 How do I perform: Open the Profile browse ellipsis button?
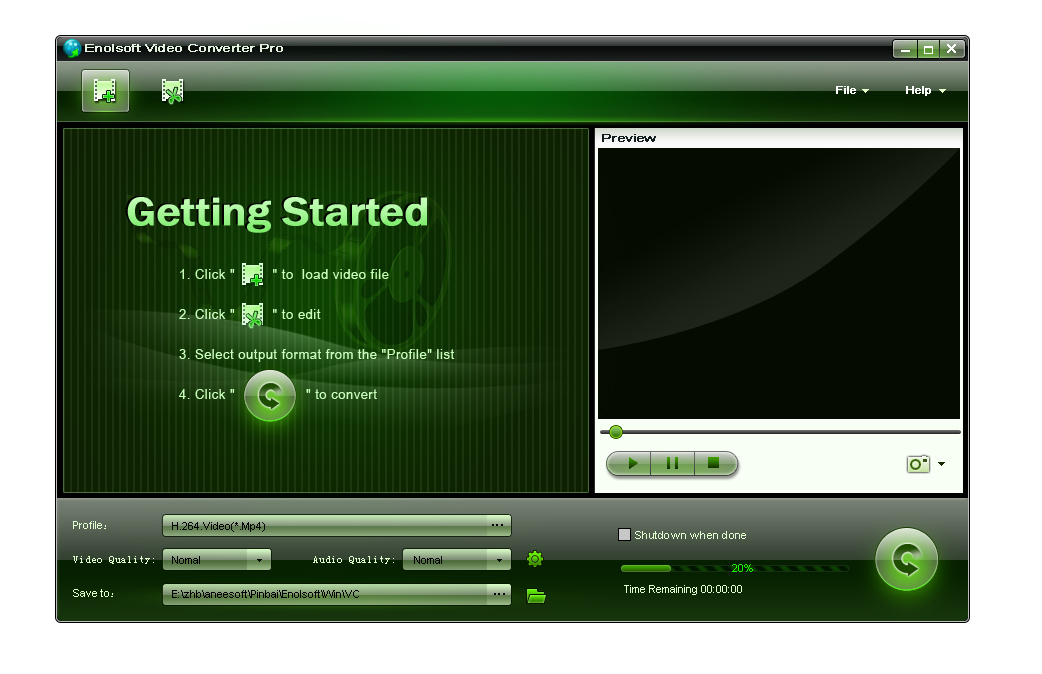(498, 525)
